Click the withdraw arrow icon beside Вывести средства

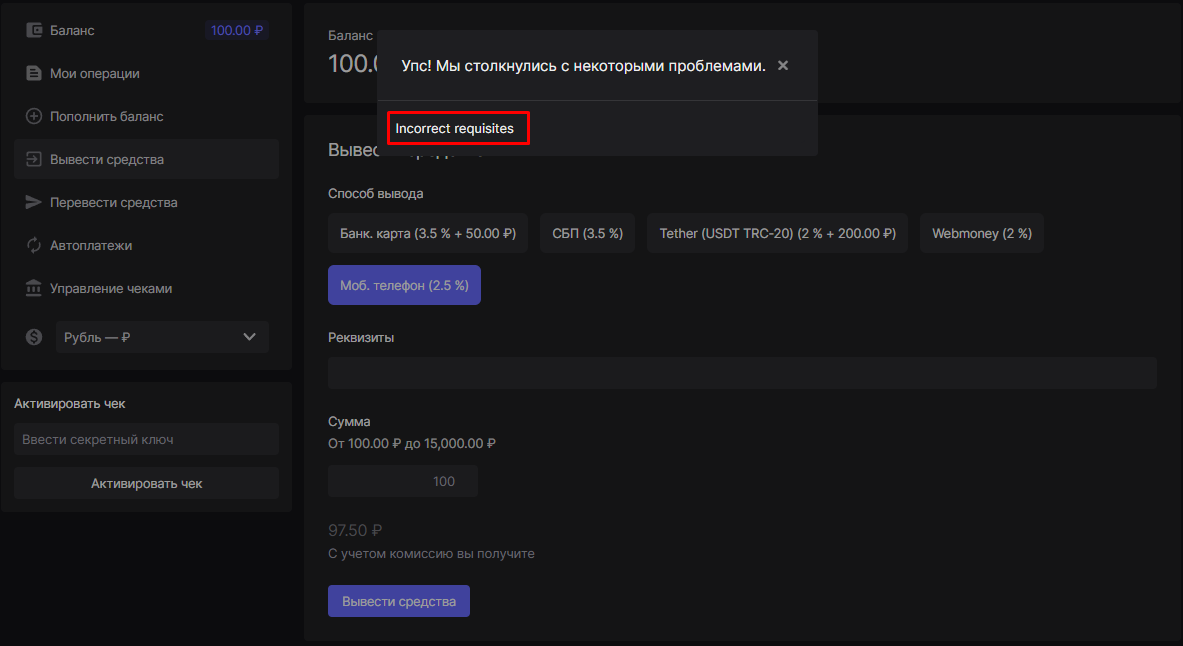tap(33, 160)
